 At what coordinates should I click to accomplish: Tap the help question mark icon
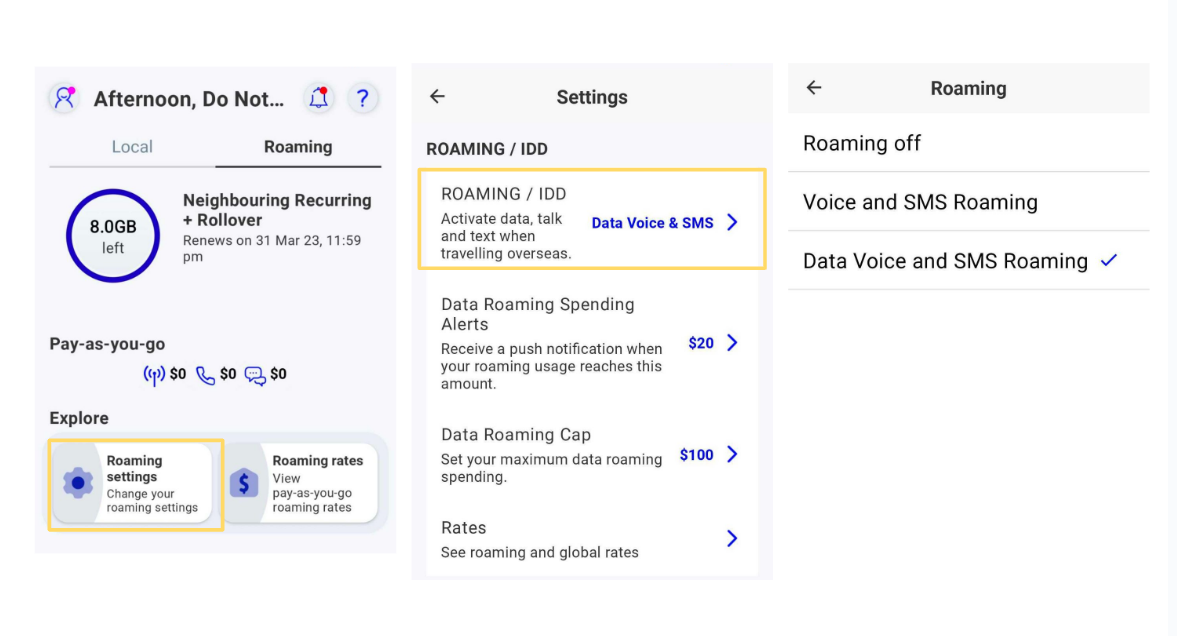click(x=362, y=98)
